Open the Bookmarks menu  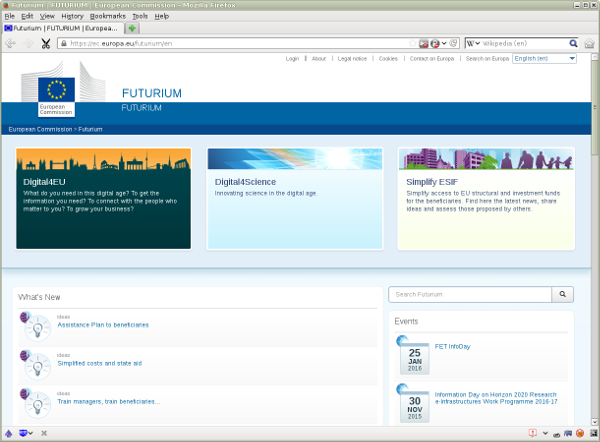point(108,16)
